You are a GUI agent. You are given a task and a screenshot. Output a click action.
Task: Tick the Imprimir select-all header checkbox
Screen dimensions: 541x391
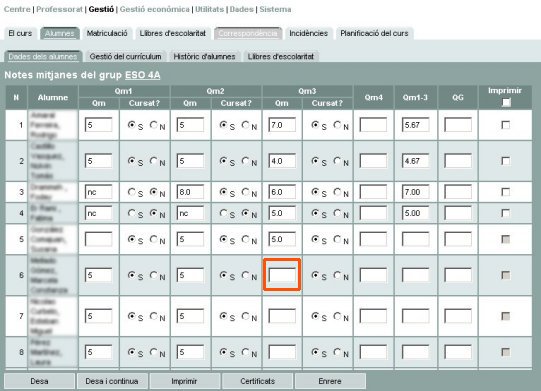(506, 102)
